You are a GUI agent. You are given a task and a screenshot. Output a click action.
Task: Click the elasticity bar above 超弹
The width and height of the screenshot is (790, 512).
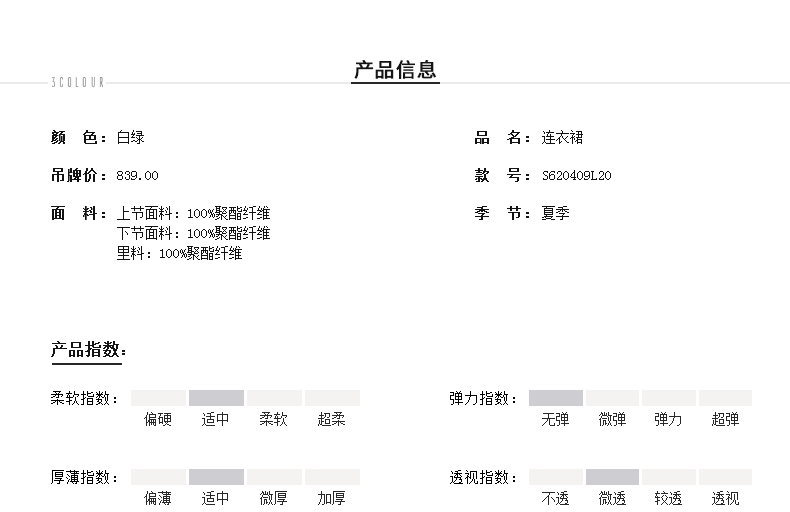click(x=726, y=398)
